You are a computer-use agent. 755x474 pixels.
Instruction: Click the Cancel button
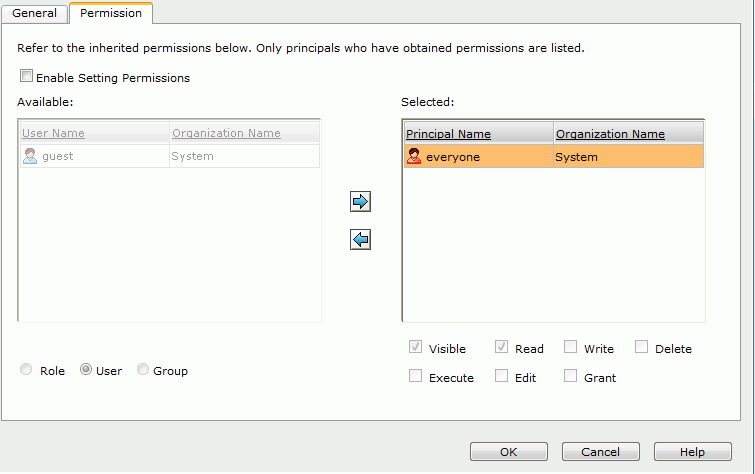click(600, 452)
